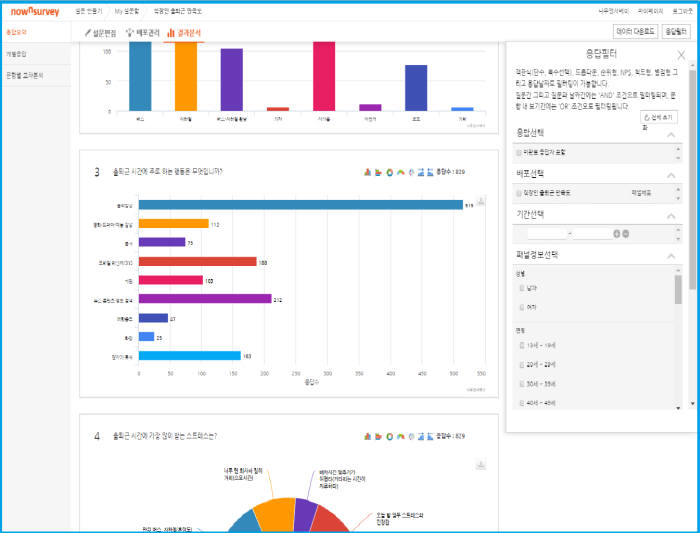Select pie chart icon for question 3
700x533 pixels.
pos(411,172)
